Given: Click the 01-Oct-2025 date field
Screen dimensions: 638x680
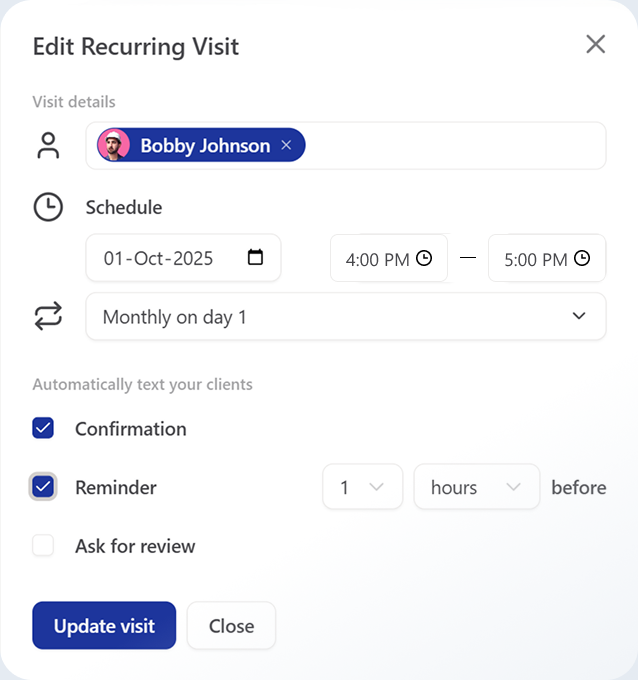Looking at the screenshot, I should coord(160,258).
